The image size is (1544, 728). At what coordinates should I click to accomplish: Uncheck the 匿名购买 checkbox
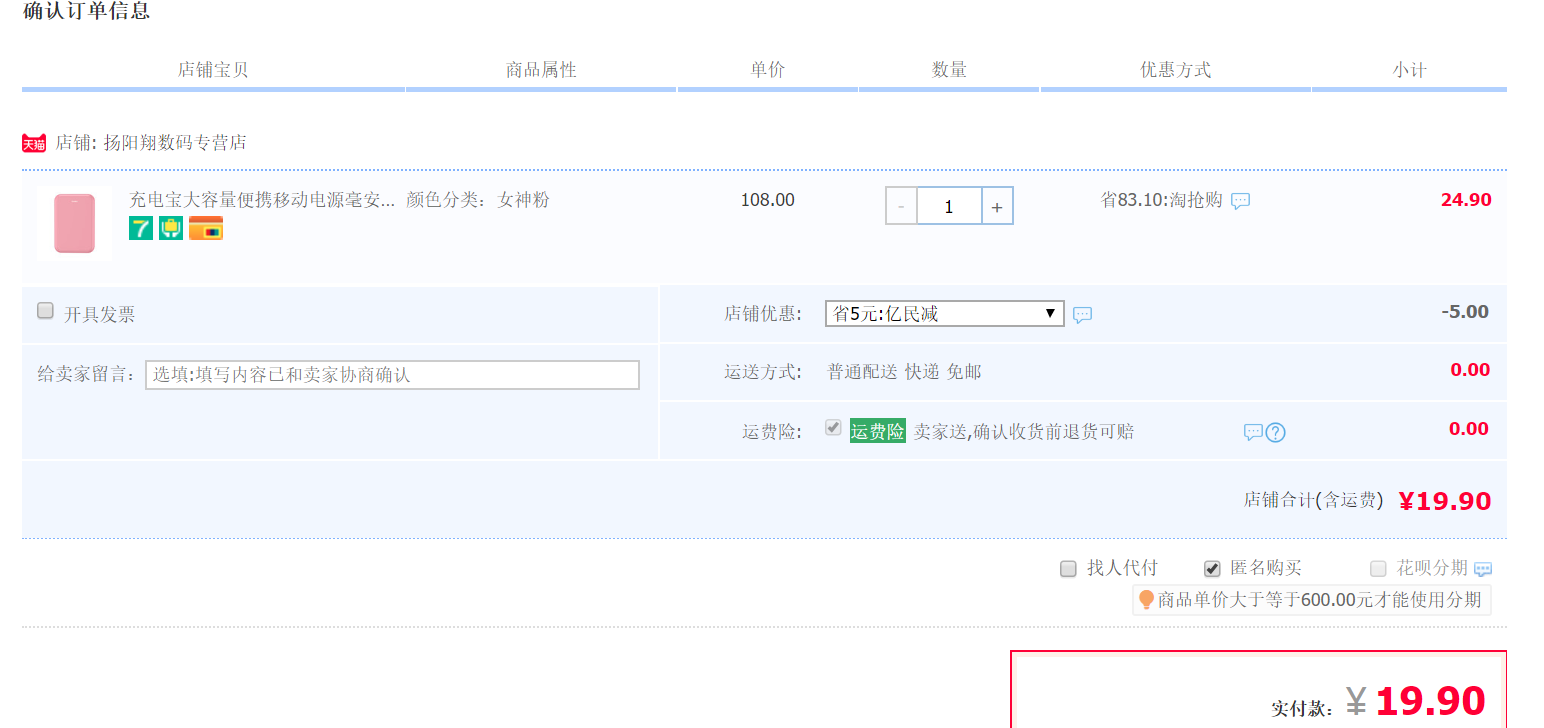point(1212,569)
